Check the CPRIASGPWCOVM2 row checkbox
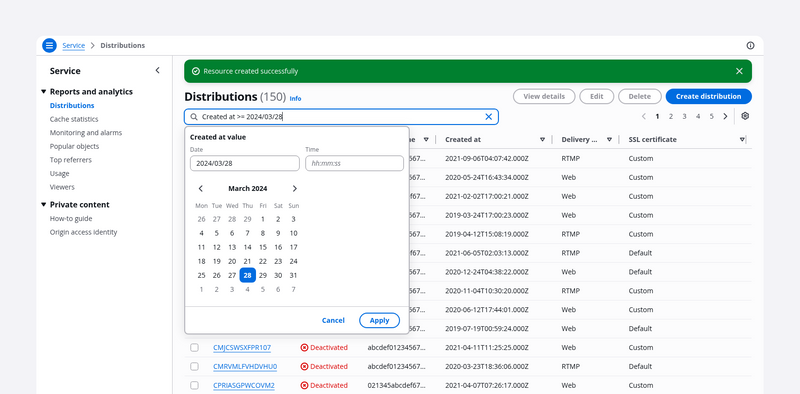The width and height of the screenshot is (800, 394). tap(194, 385)
